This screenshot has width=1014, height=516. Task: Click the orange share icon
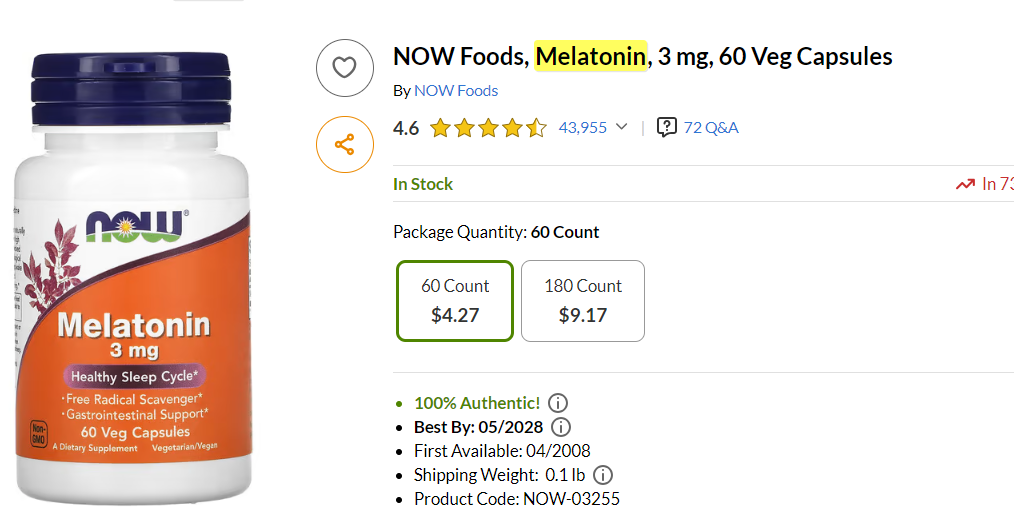[x=344, y=145]
